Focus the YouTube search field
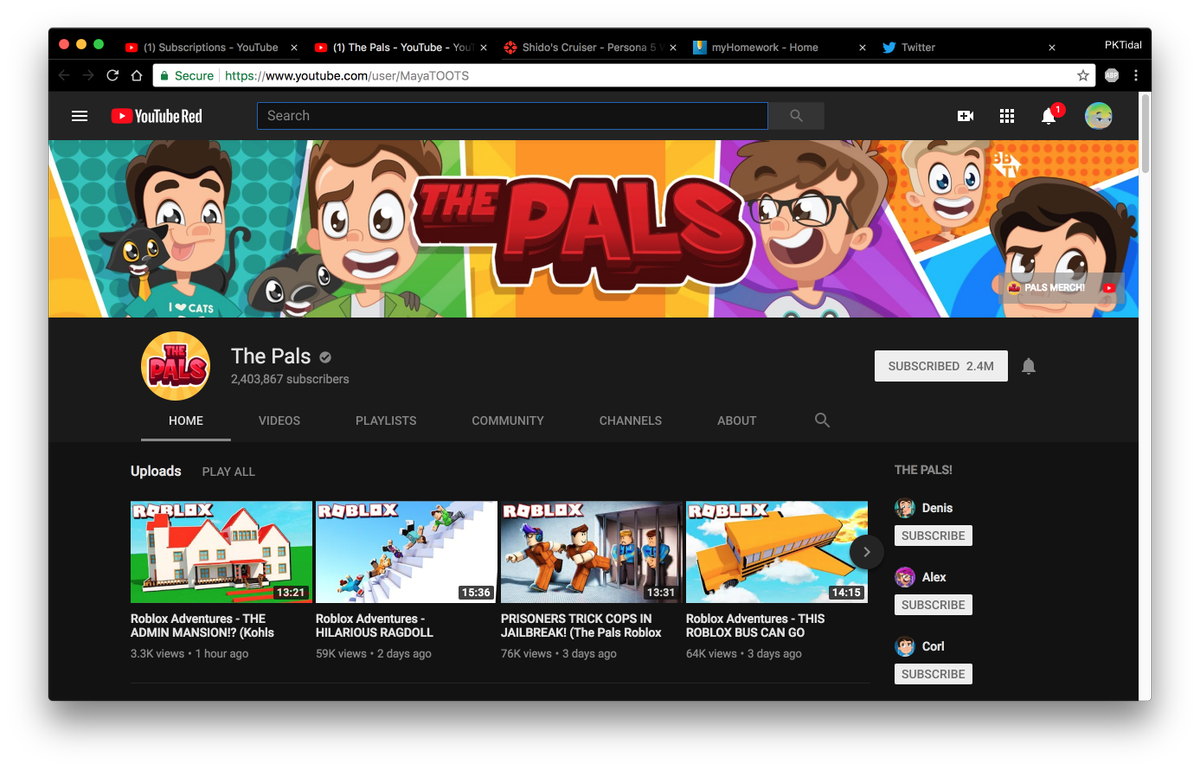 [512, 116]
